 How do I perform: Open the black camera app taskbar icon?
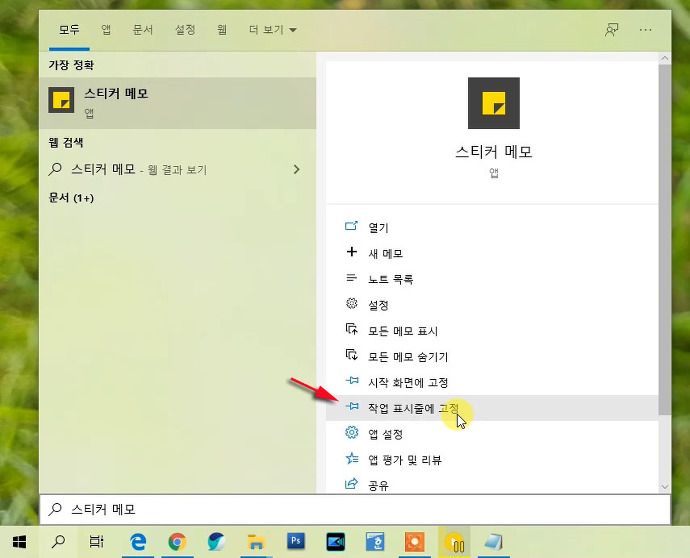(335, 542)
